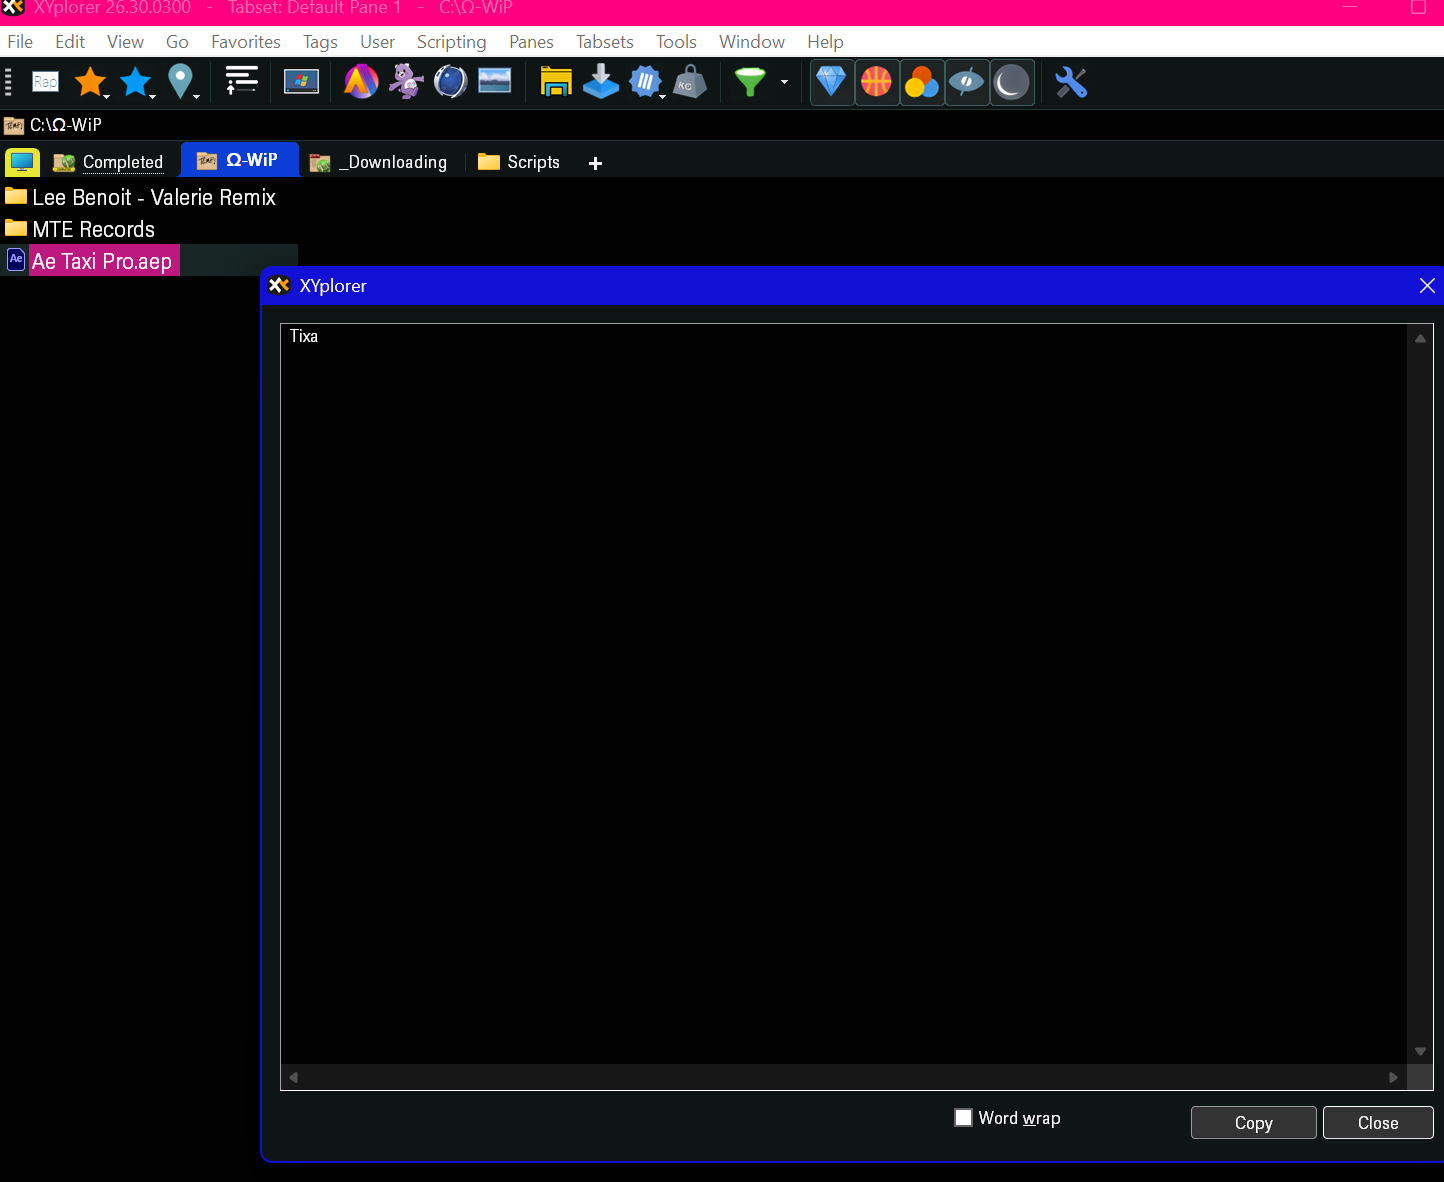Activate the crescent moon dark mode icon
Image resolution: width=1444 pixels, height=1182 pixels.
(1012, 82)
